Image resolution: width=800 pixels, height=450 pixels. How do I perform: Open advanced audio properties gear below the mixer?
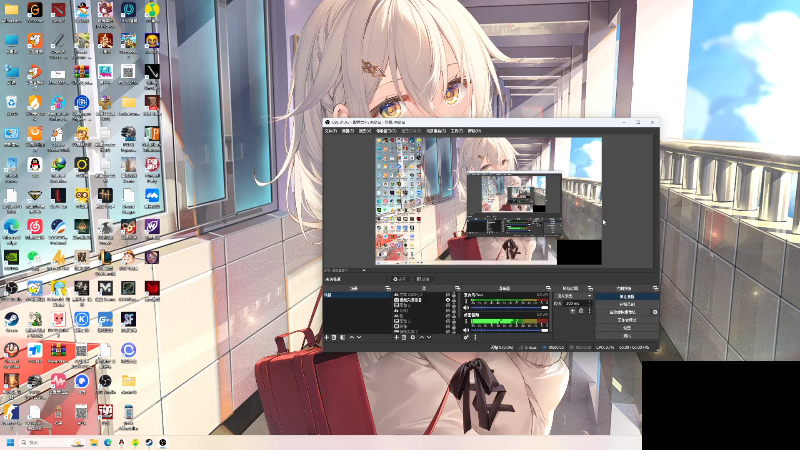466,337
